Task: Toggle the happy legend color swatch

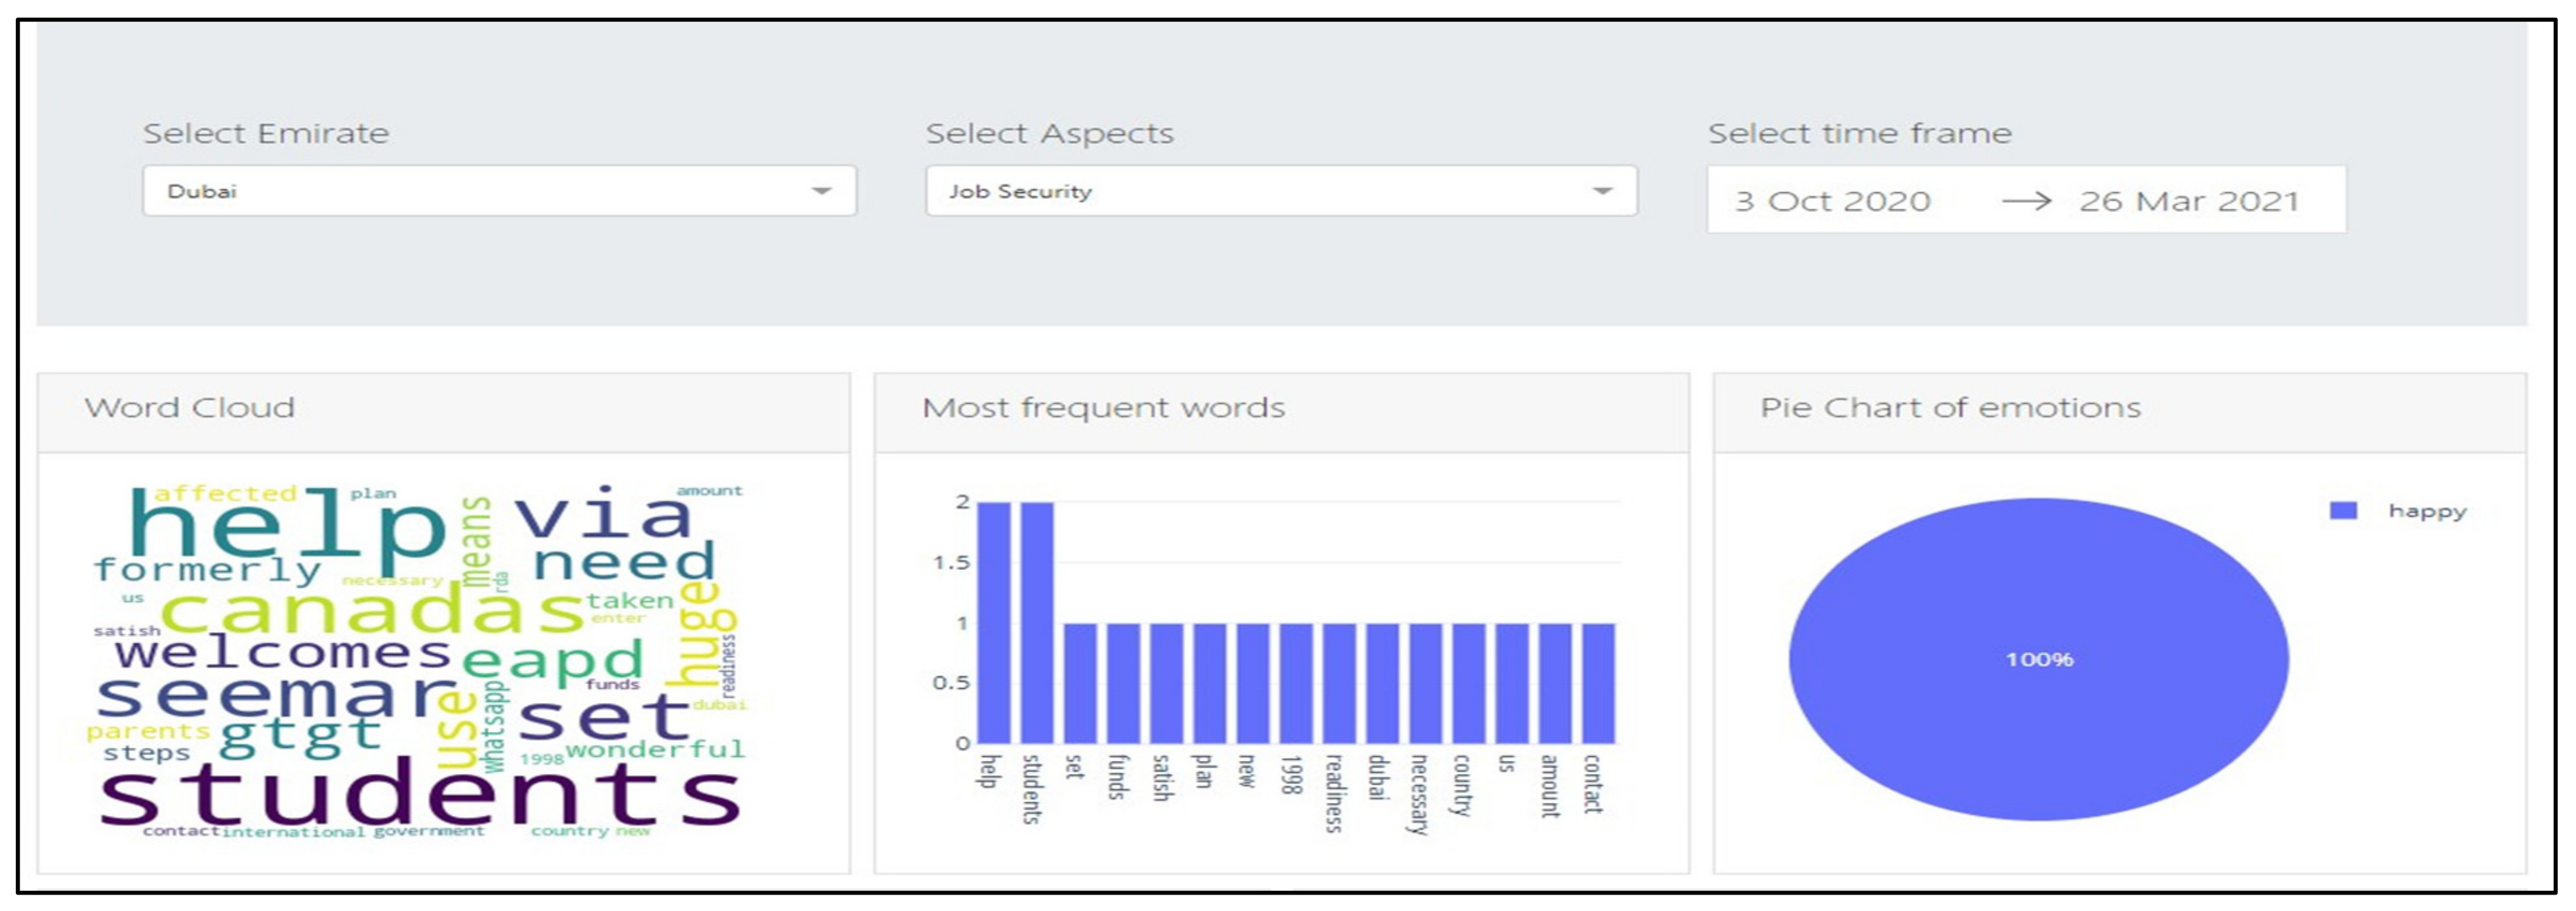Action: tap(2343, 511)
